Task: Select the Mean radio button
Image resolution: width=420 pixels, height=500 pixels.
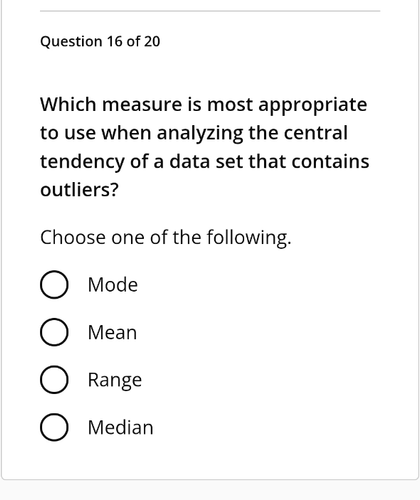Action: pos(54,332)
